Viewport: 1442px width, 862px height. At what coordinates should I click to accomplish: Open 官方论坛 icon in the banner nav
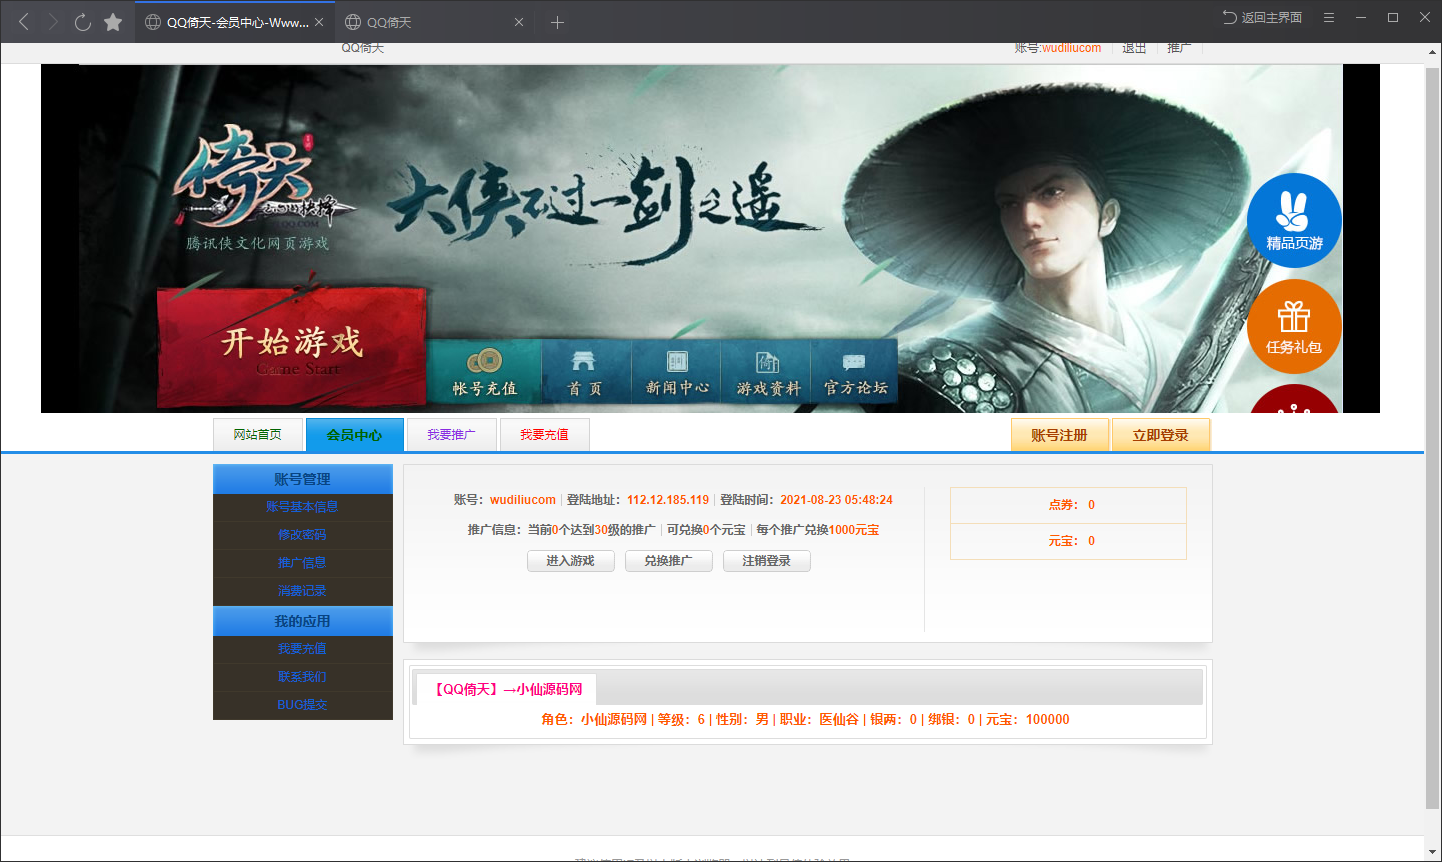[x=855, y=372]
